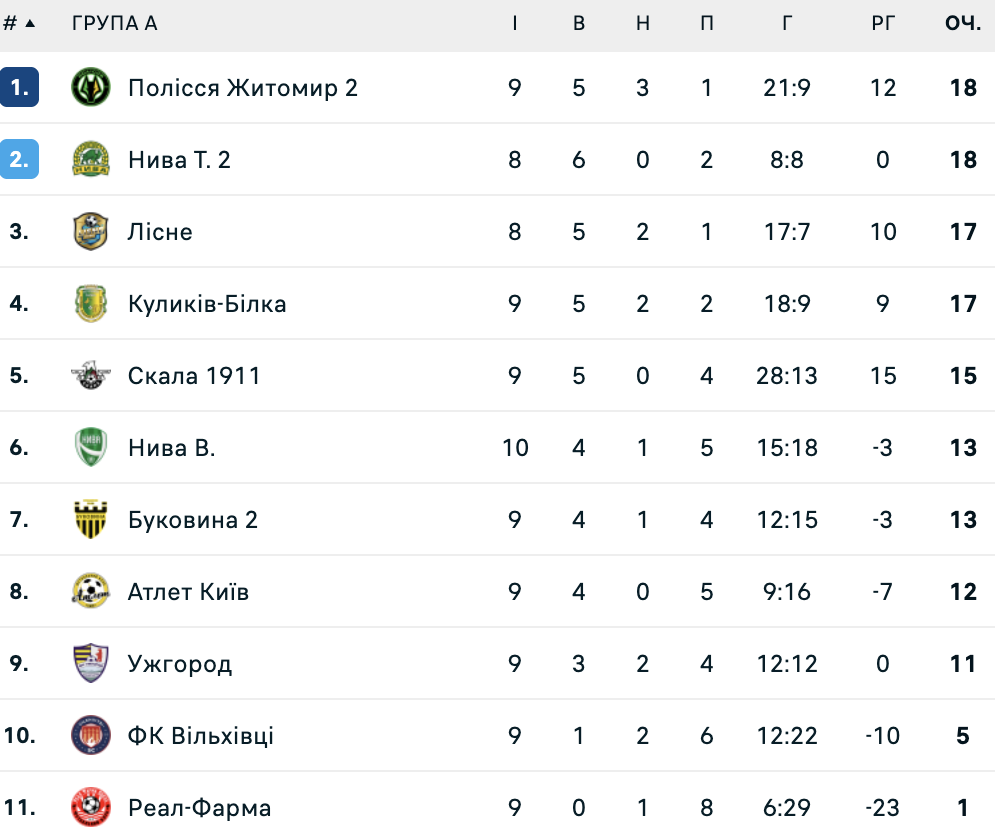Sort by В wins column header

(579, 23)
